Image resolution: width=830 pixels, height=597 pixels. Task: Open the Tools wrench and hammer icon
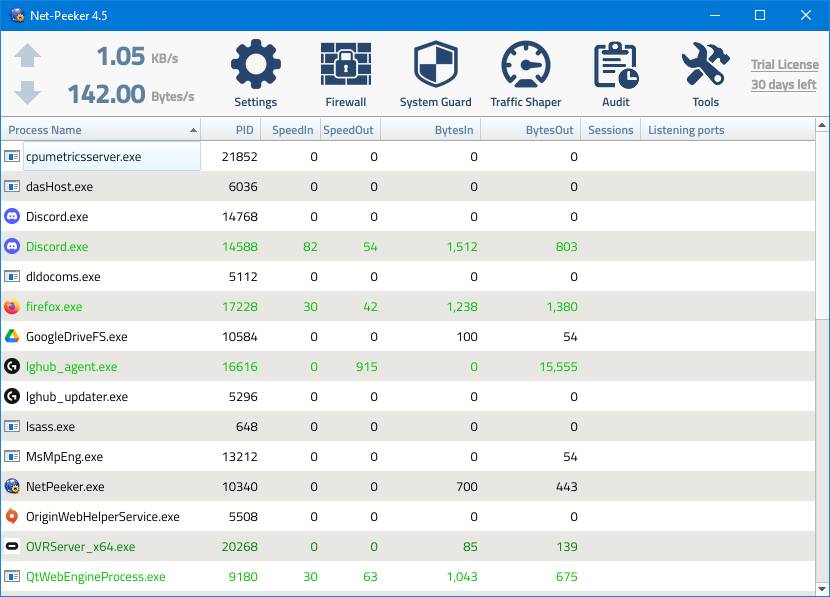point(706,64)
